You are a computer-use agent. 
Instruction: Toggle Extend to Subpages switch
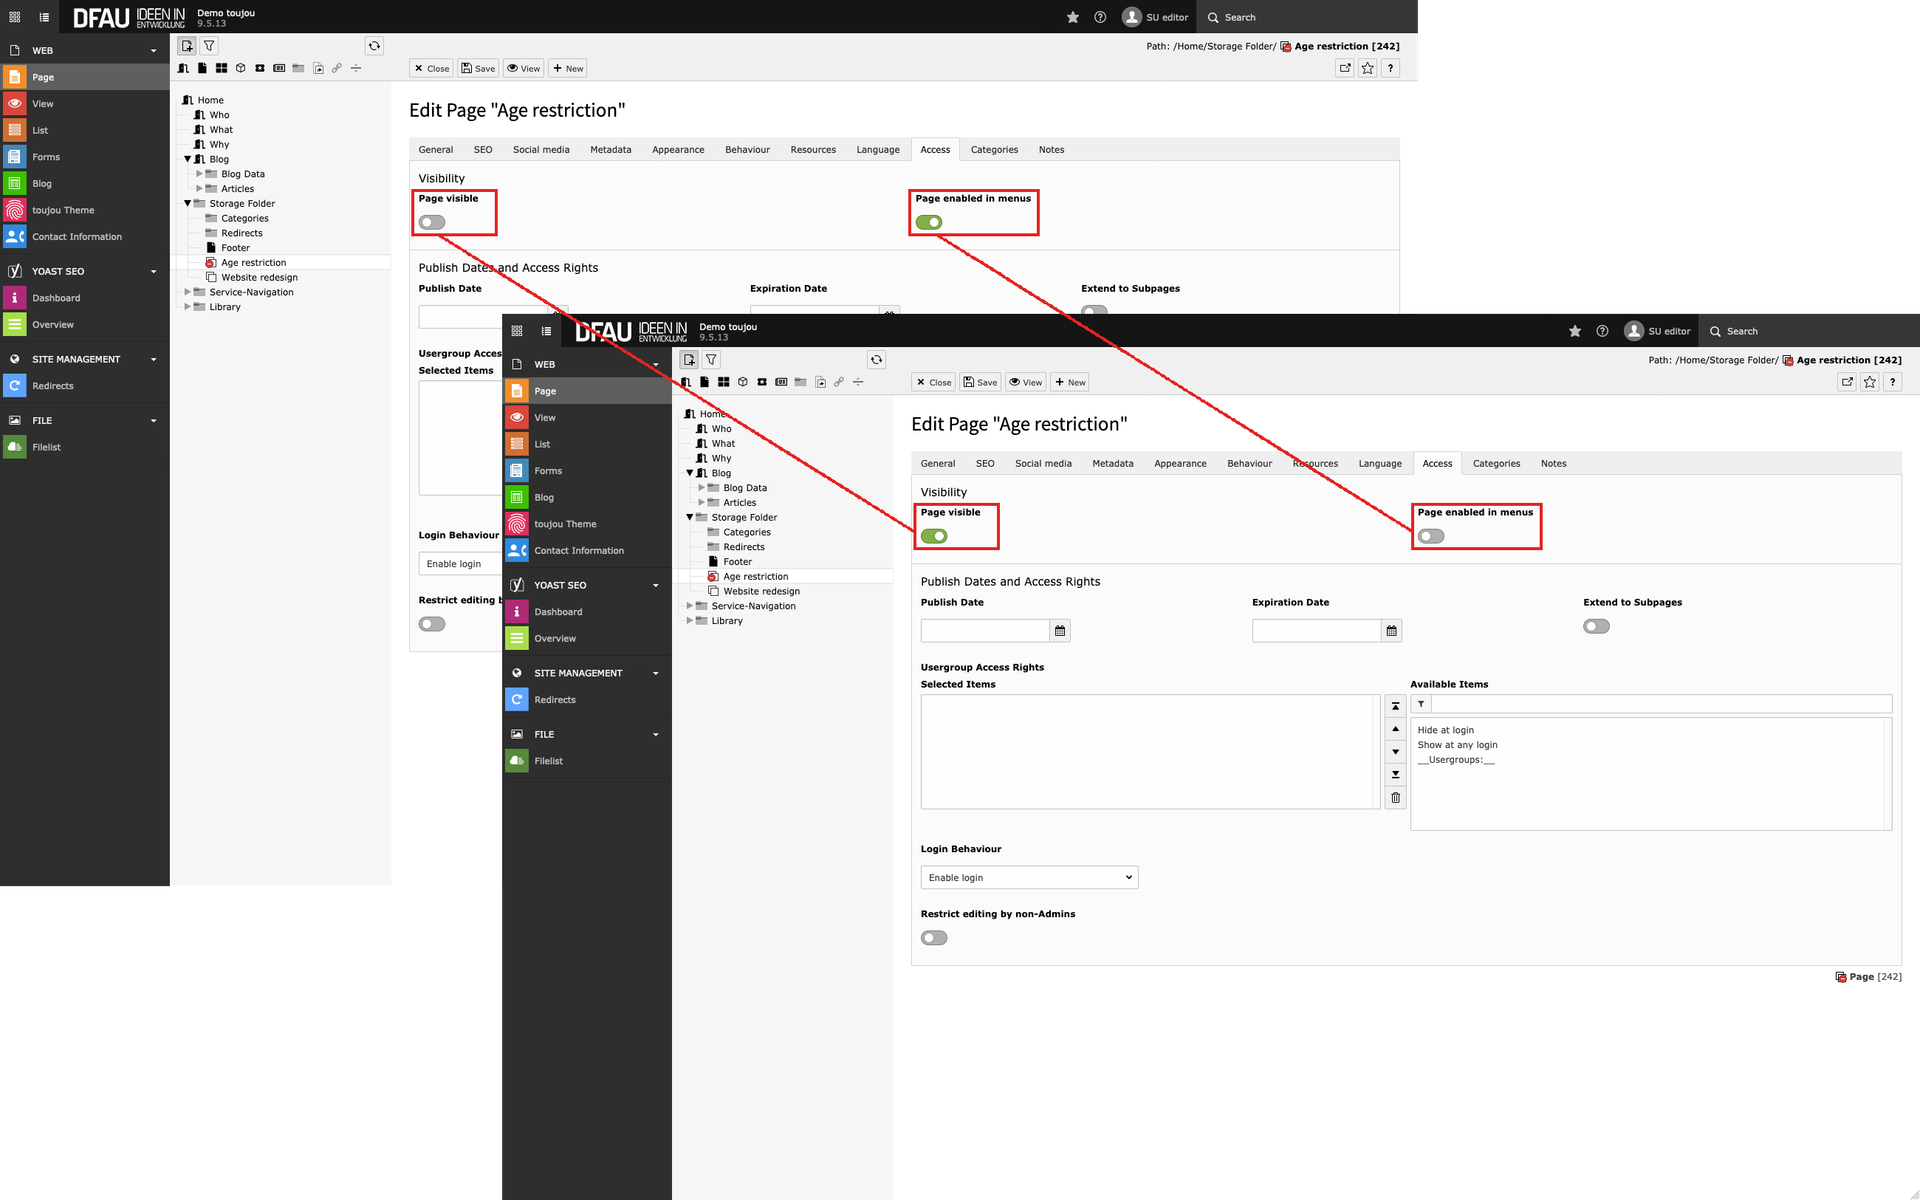(x=1596, y=627)
